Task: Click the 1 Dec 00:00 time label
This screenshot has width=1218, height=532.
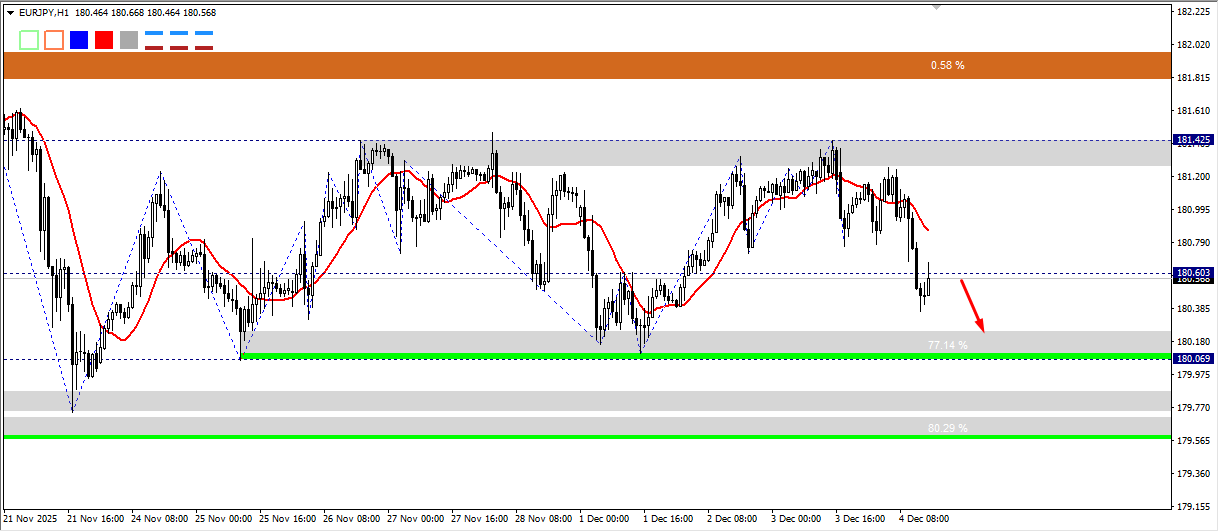Action: [605, 520]
